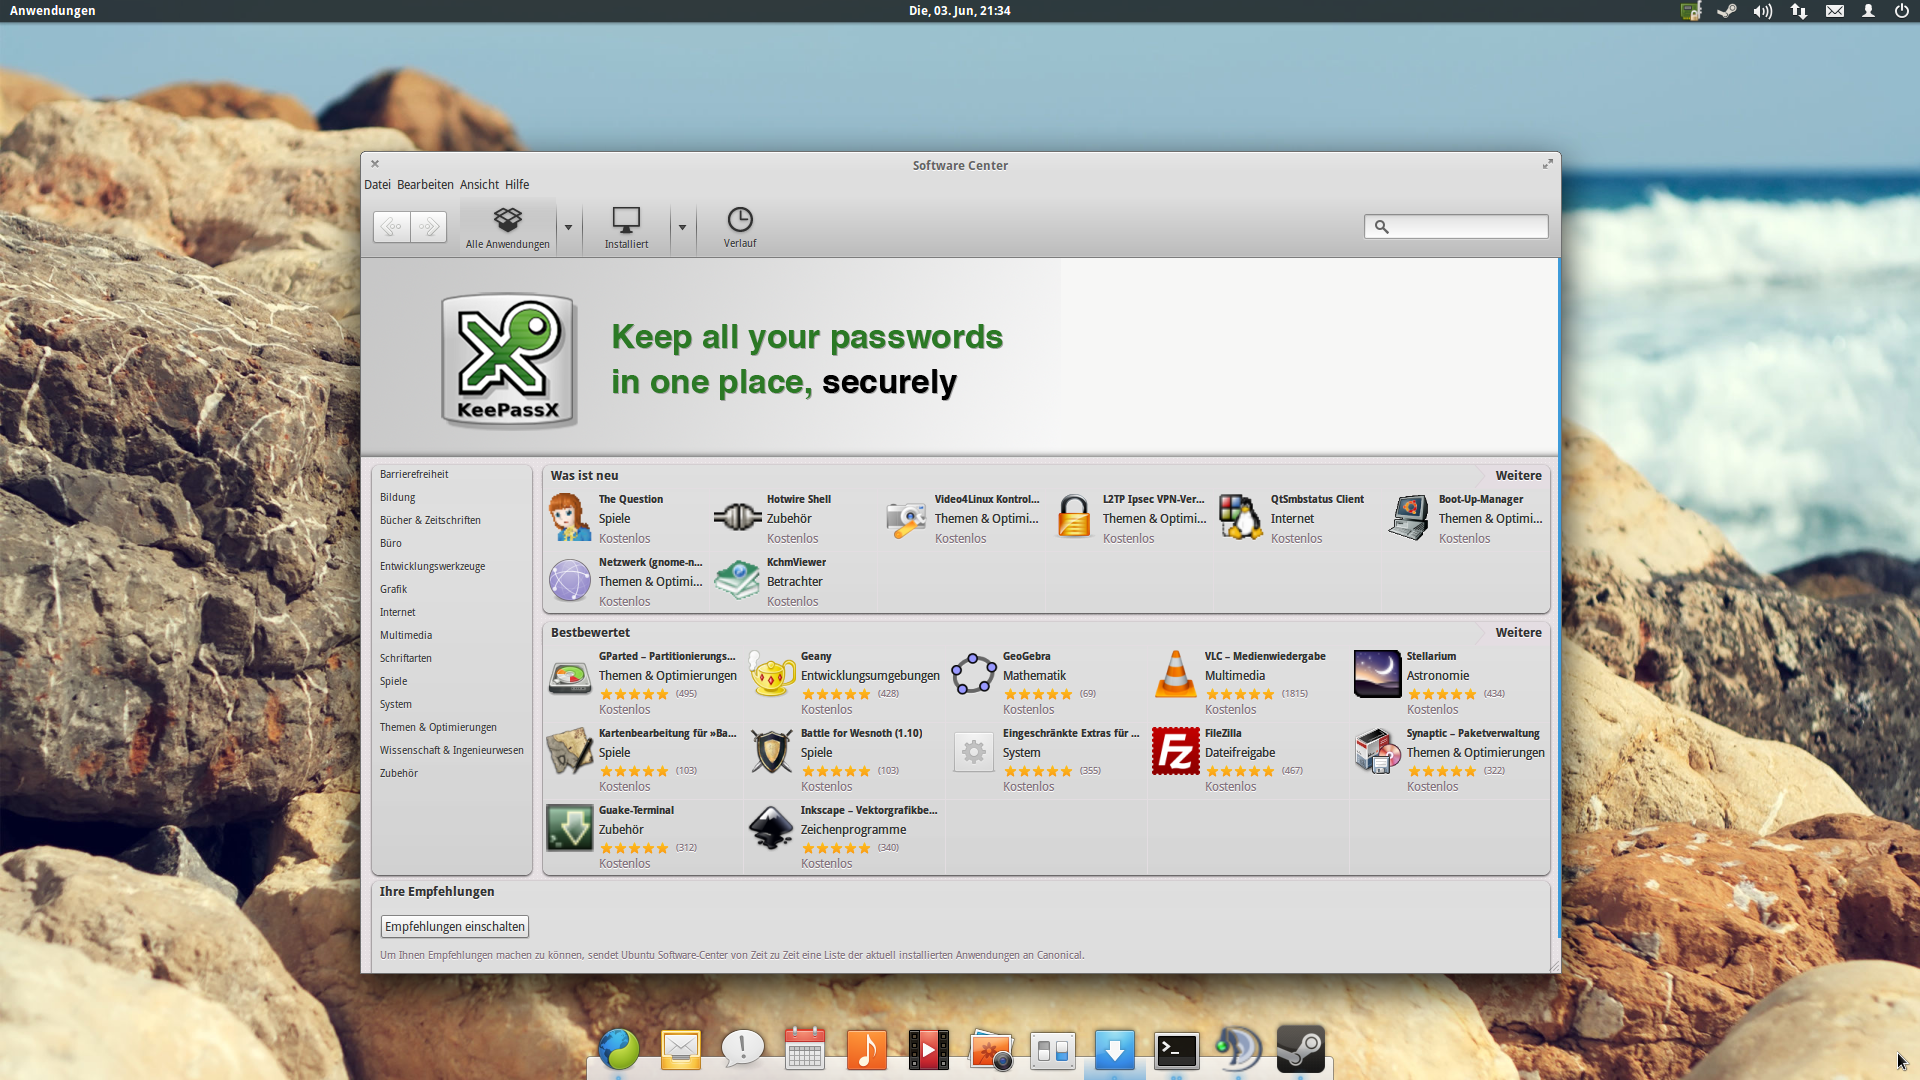Open the Stellarium icon

1377,674
